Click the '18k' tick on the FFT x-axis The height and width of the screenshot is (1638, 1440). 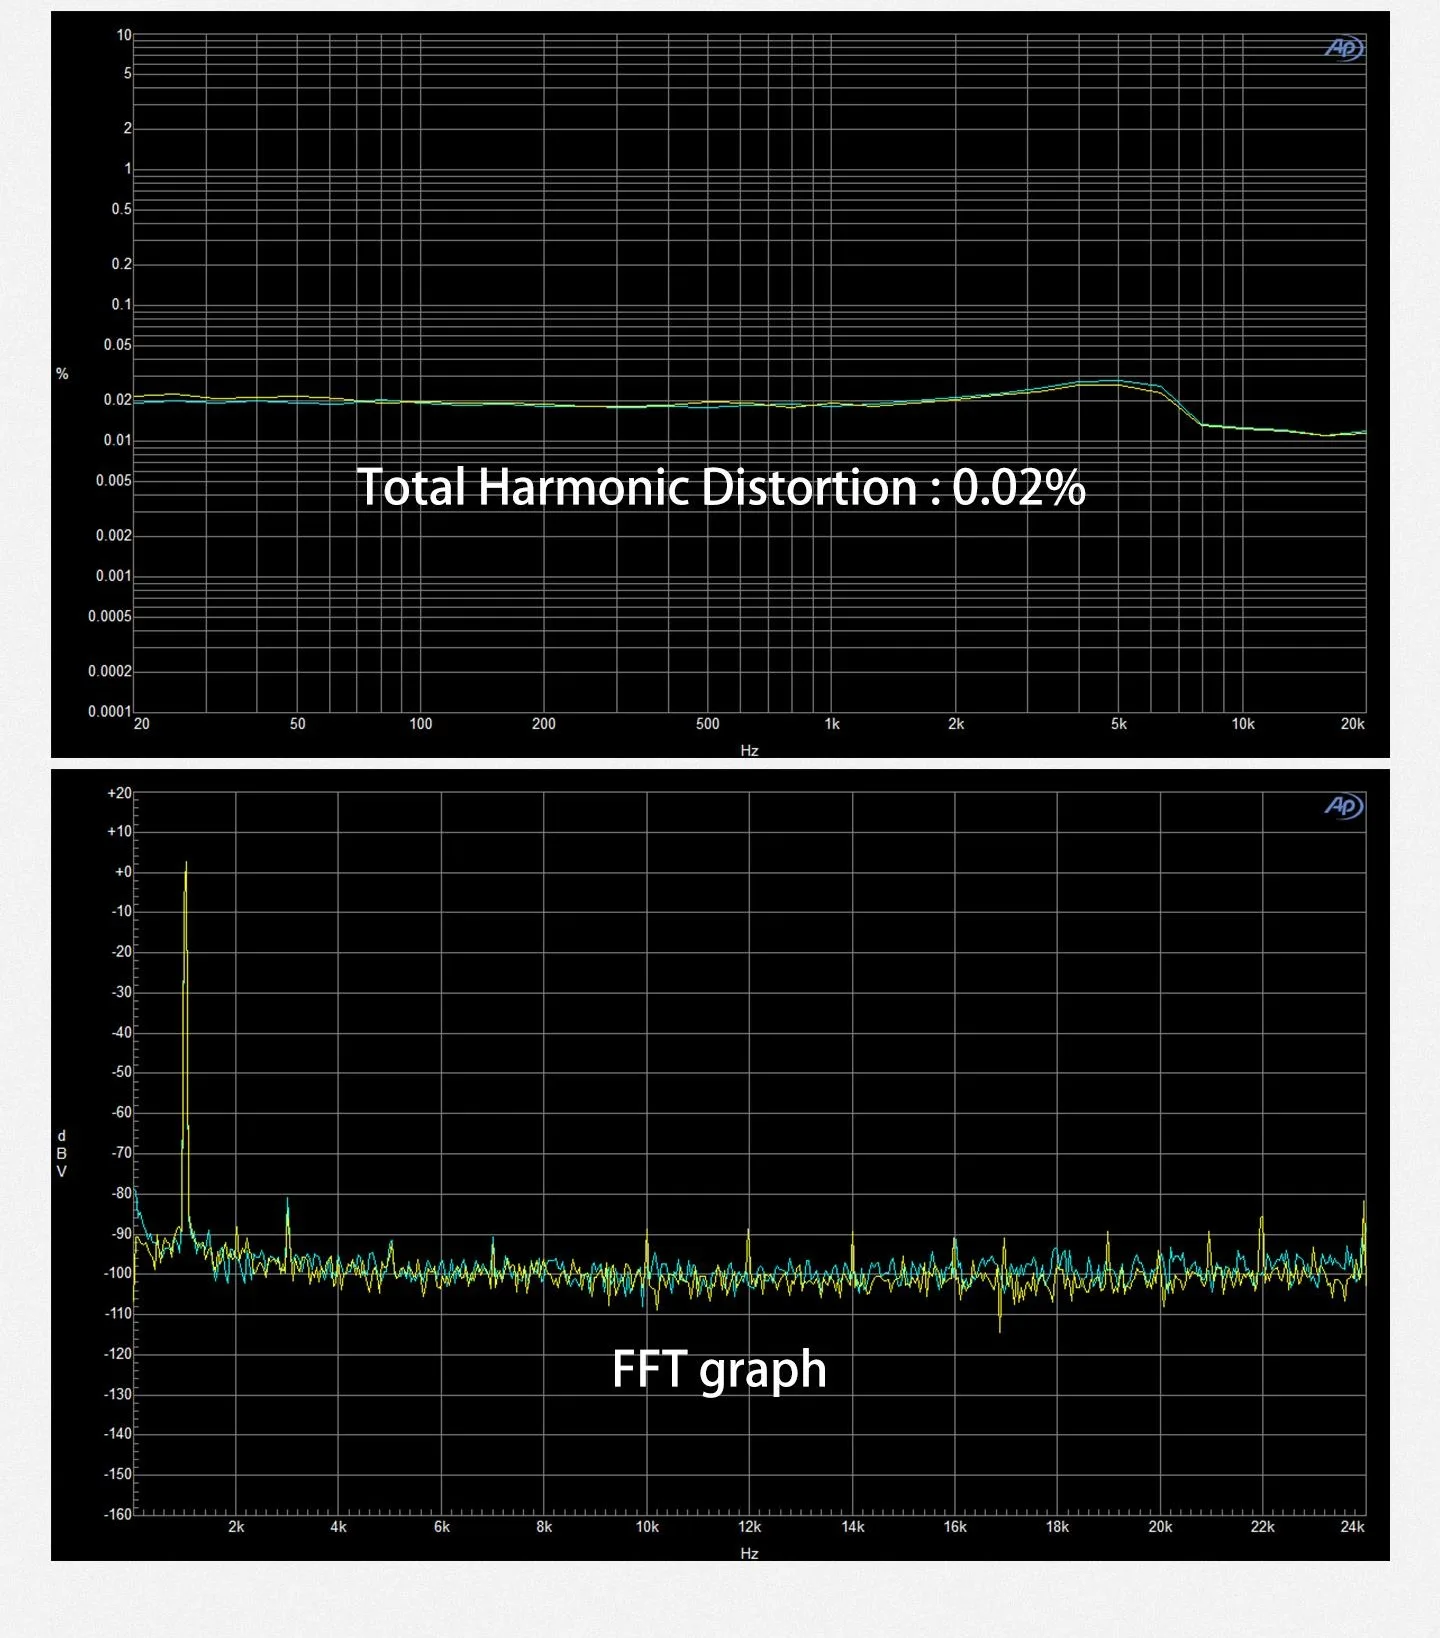click(1057, 1526)
